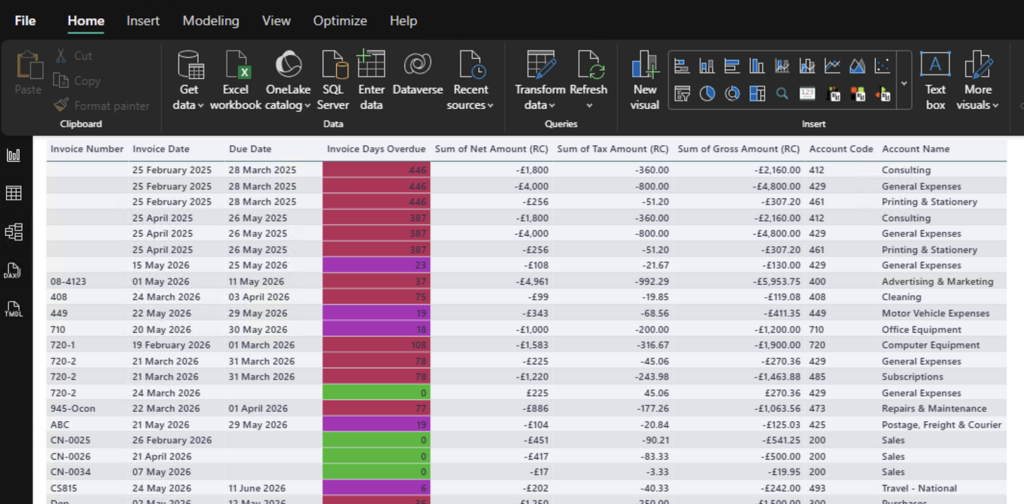Insert a clustered column chart visual
The height and width of the screenshot is (504, 1024).
click(757, 66)
